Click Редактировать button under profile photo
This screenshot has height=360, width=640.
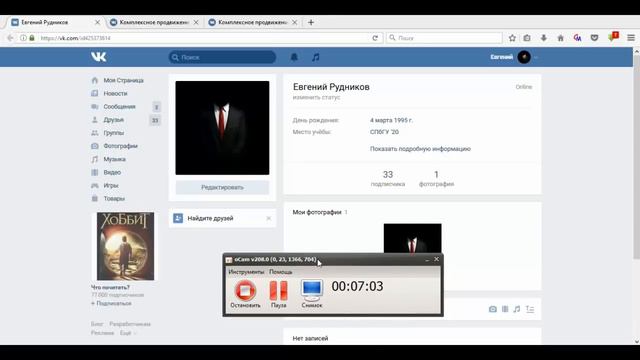coord(222,187)
